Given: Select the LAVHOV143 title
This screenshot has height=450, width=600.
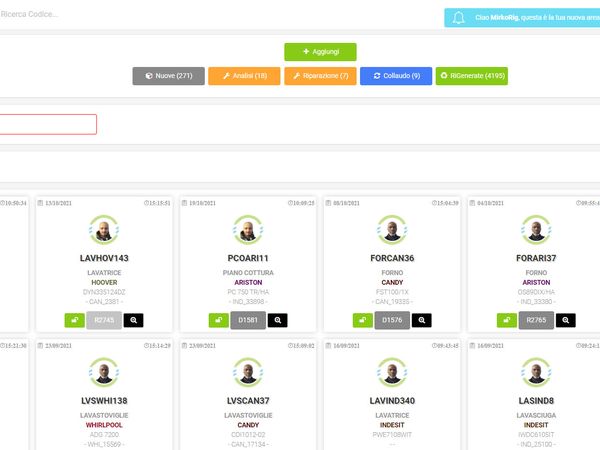Looking at the screenshot, I should 104,258.
